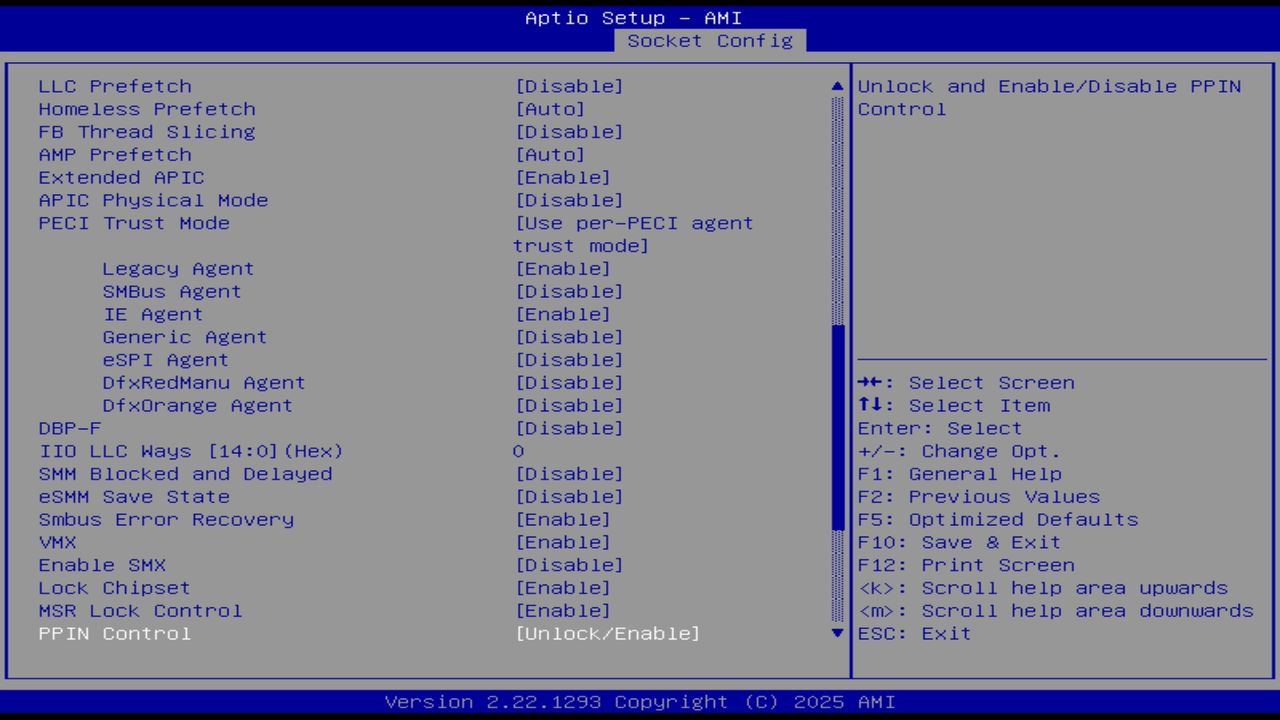The width and height of the screenshot is (1280, 720).
Task: Enable the Generic Agent
Action: click(570, 337)
